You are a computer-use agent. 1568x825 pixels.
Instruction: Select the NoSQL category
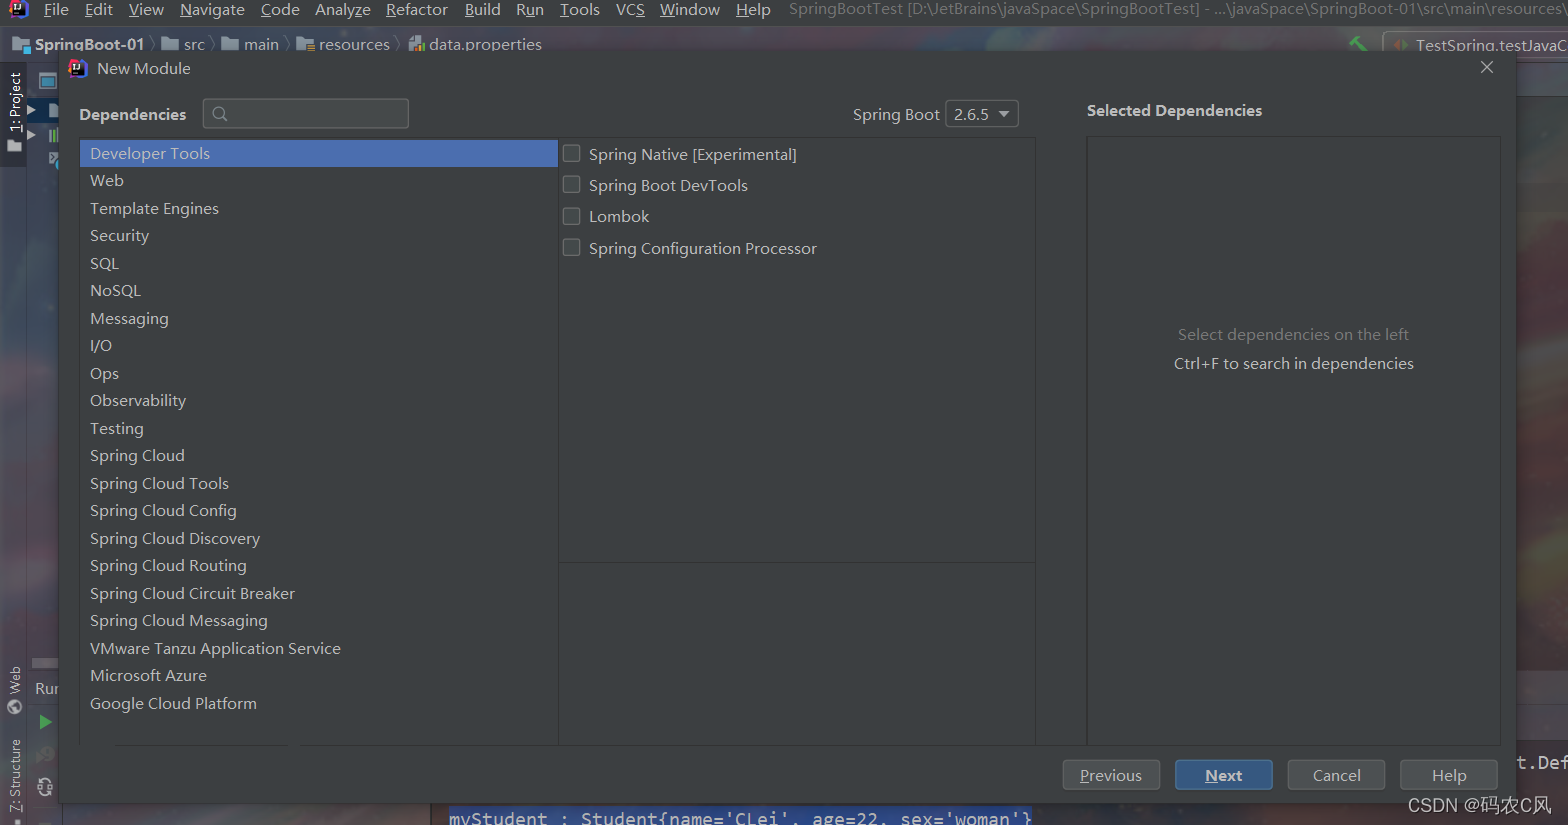click(319, 291)
